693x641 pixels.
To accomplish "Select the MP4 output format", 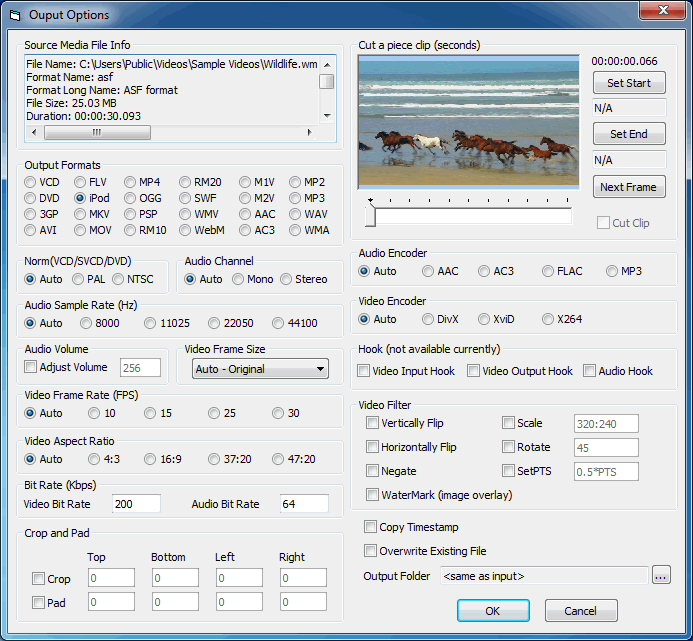I will [131, 182].
